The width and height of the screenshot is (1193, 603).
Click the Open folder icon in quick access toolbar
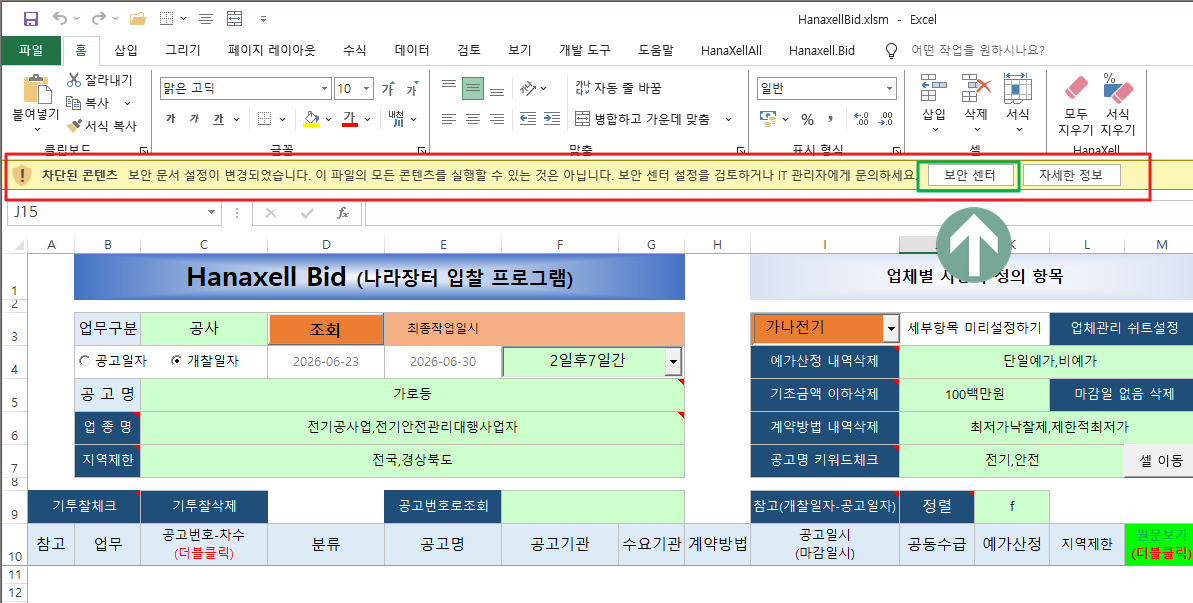click(x=138, y=19)
